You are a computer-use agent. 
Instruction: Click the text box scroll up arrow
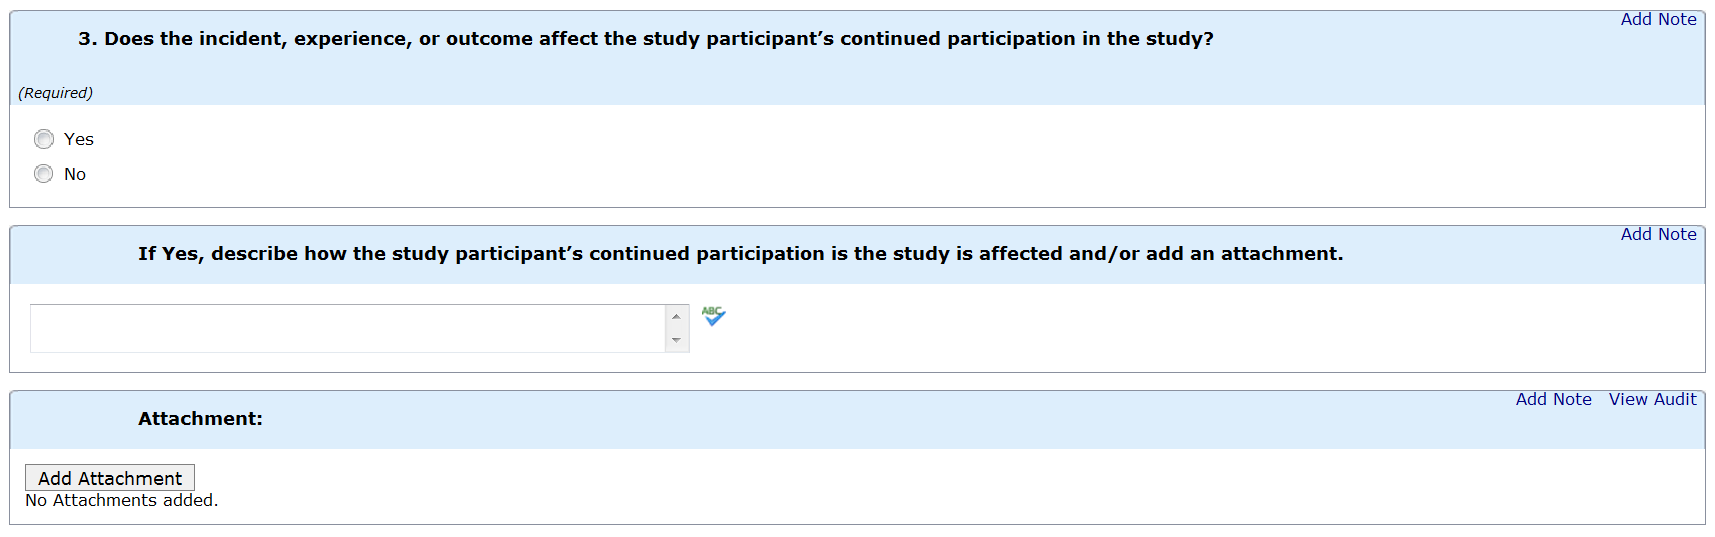pyautogui.click(x=677, y=316)
